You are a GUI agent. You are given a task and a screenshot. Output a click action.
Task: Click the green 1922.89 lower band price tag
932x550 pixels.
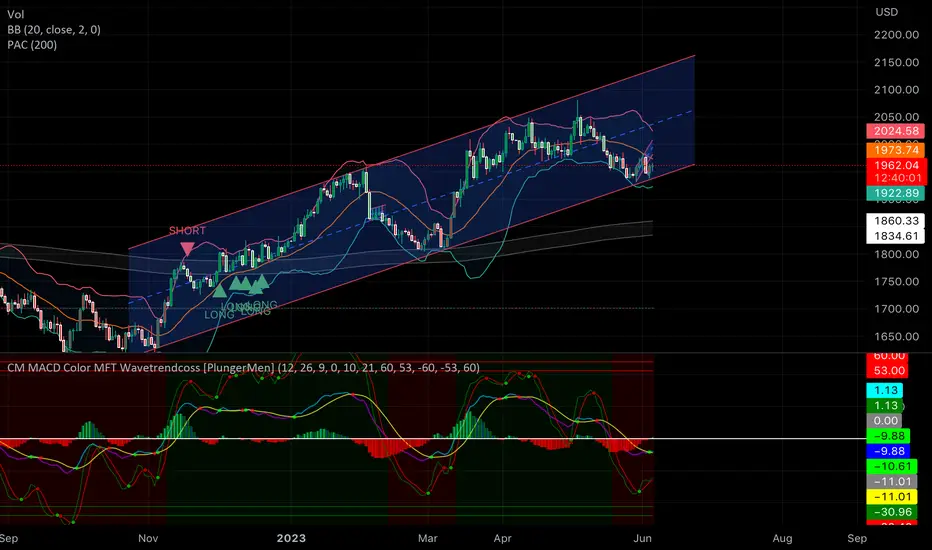click(x=896, y=193)
